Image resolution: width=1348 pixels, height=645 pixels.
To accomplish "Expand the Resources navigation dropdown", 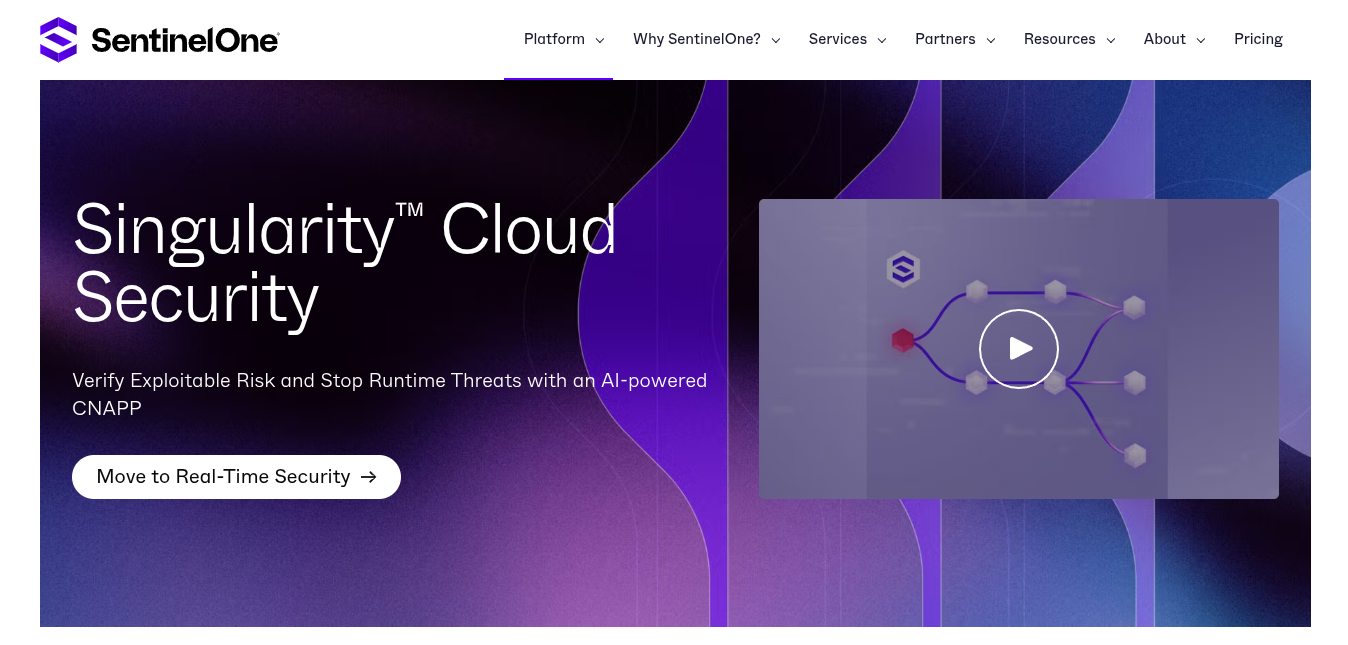I will point(1059,39).
